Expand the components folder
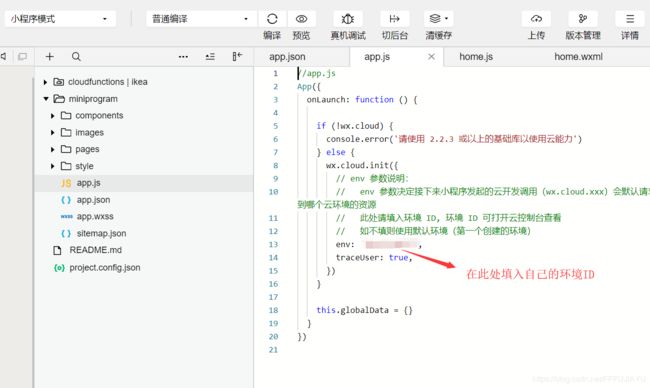 pyautogui.click(x=53, y=116)
